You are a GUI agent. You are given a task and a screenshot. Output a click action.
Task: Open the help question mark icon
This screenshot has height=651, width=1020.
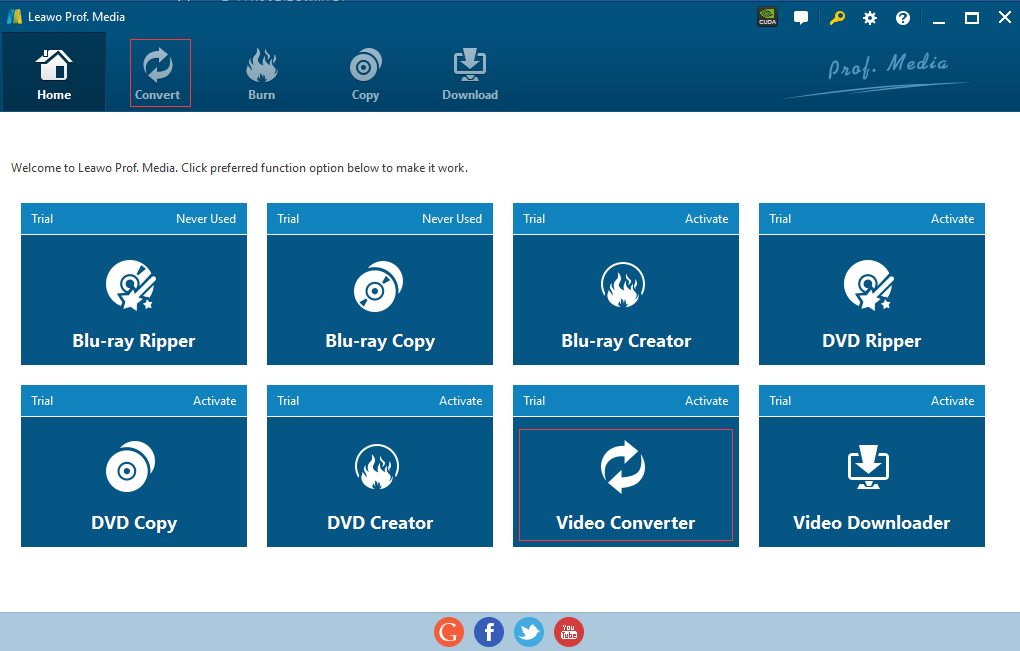(x=903, y=18)
